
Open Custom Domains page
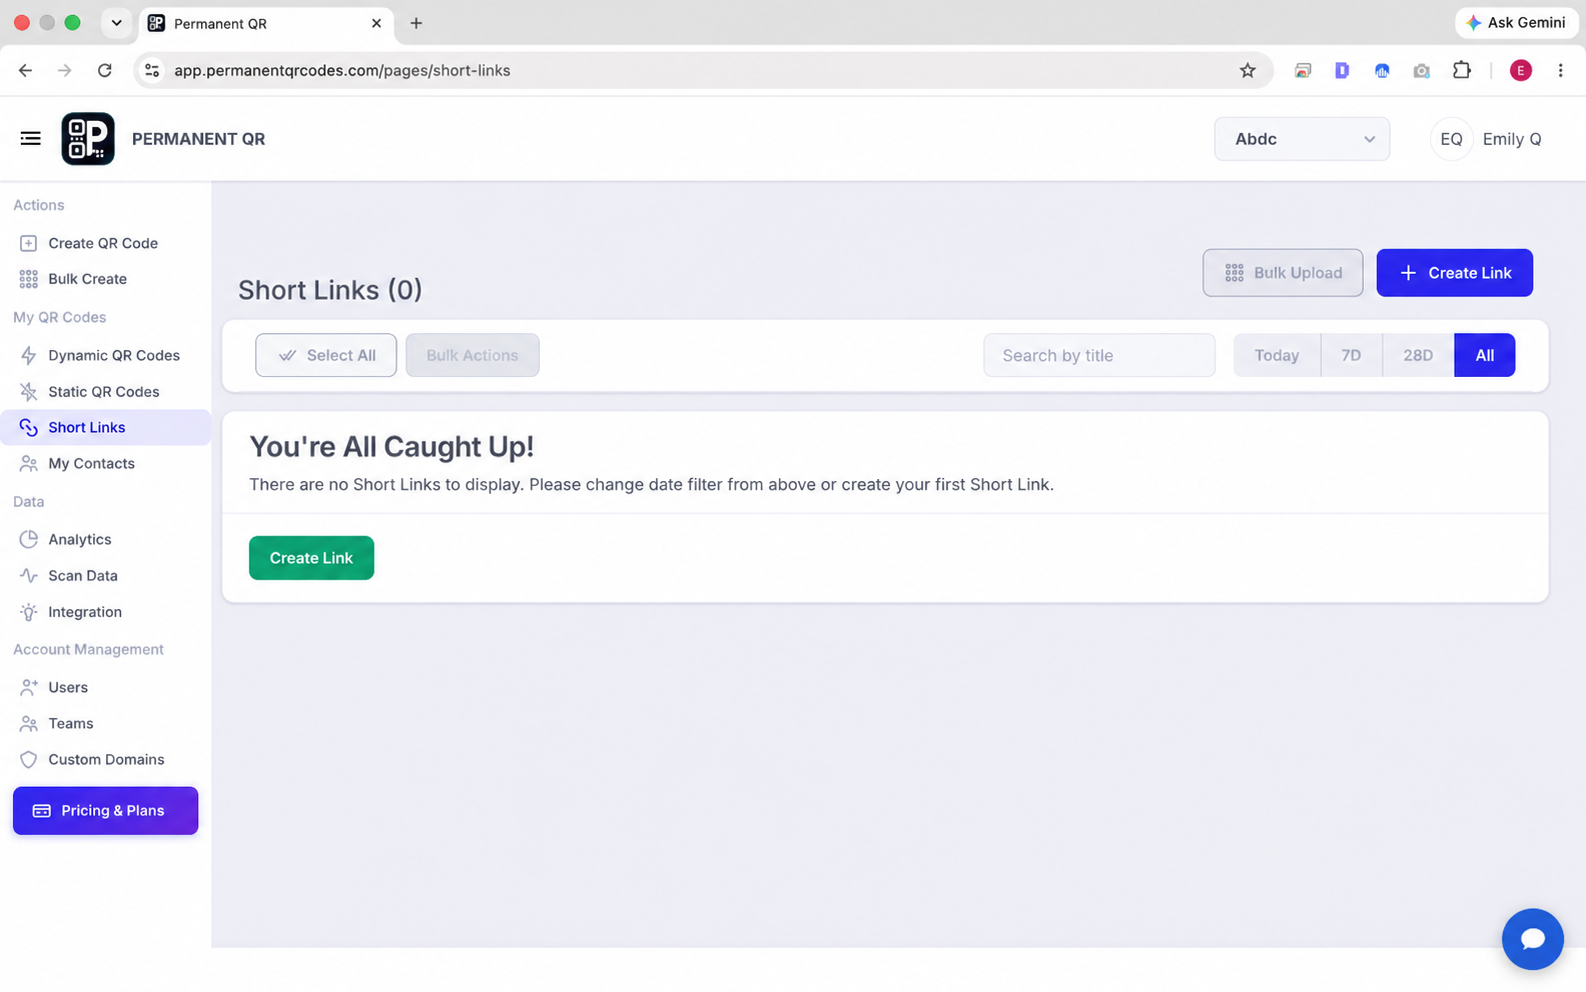click(105, 760)
